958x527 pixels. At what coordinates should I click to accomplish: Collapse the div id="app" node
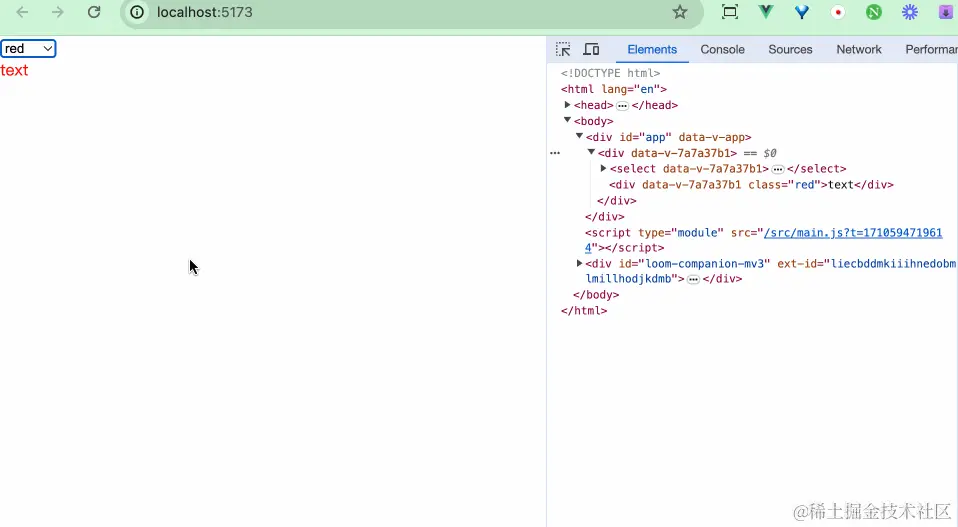pyautogui.click(x=579, y=137)
